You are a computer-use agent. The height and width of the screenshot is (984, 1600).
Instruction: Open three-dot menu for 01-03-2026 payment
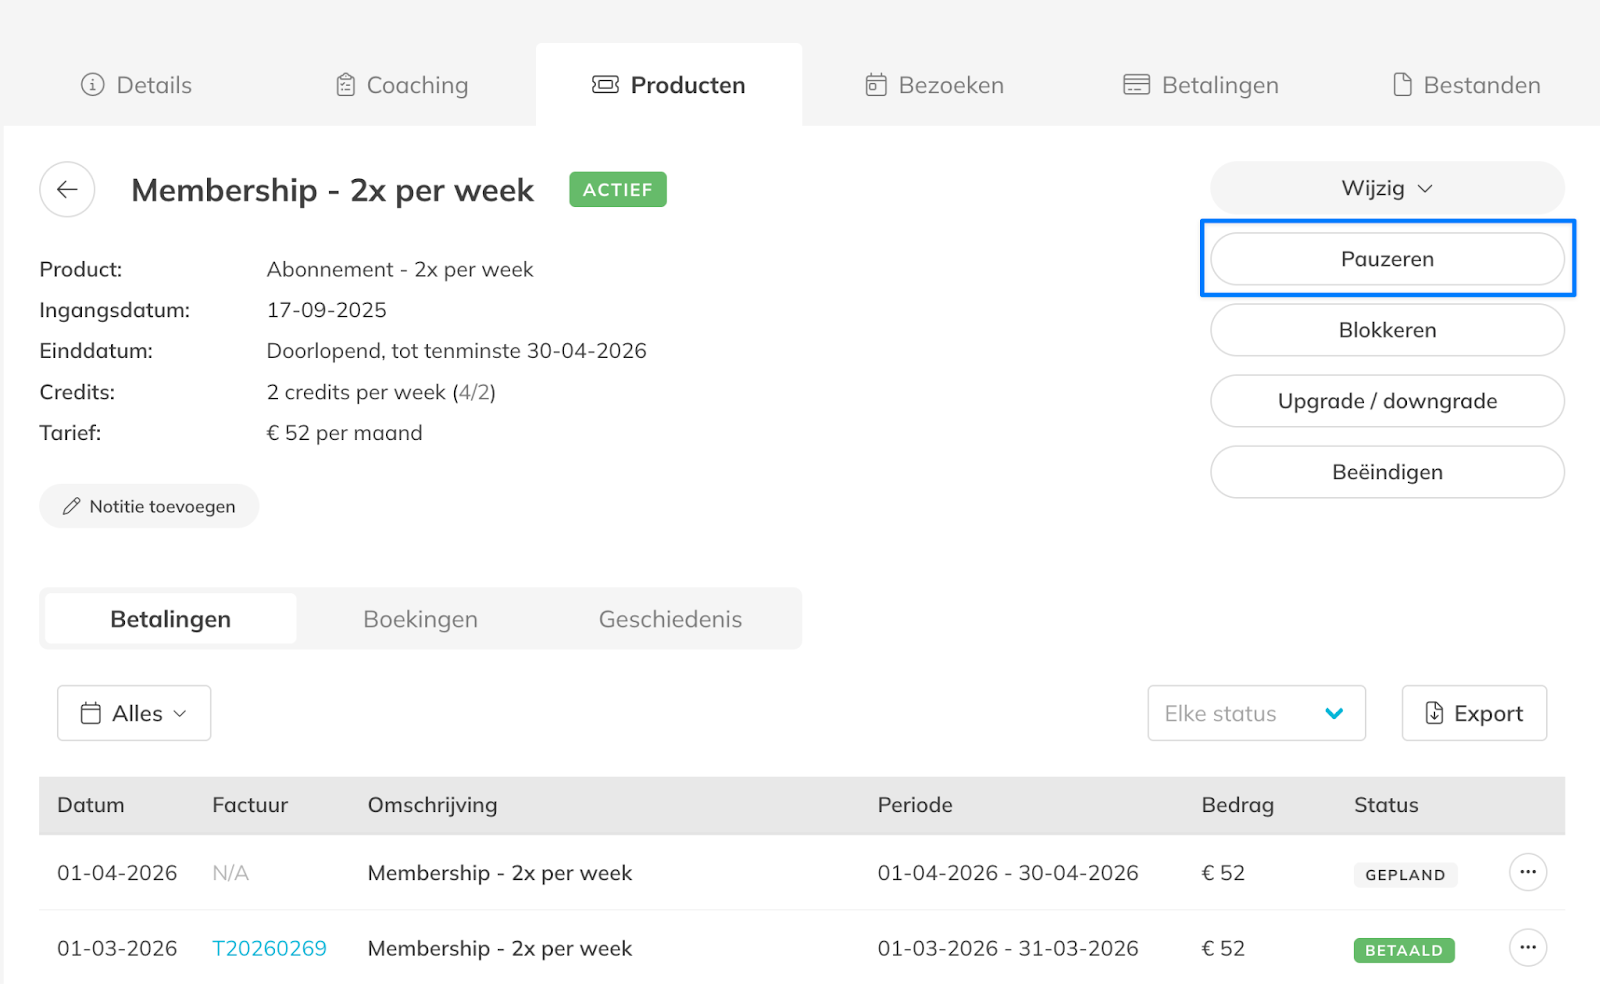click(x=1527, y=948)
